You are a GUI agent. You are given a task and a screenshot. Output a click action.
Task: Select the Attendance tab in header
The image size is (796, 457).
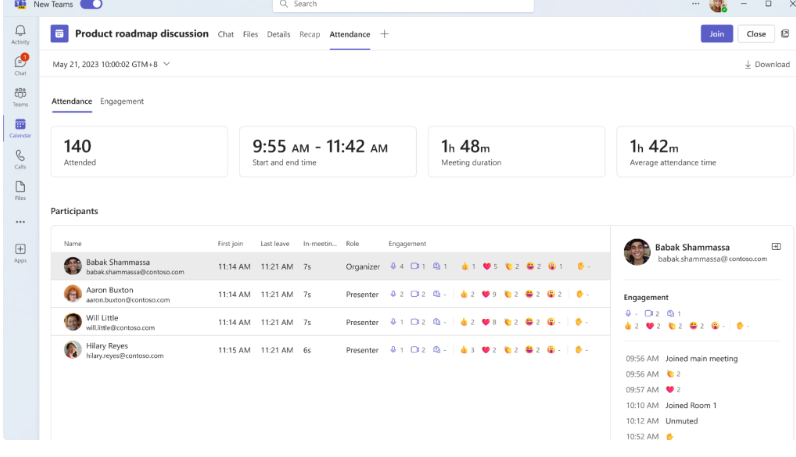[350, 34]
